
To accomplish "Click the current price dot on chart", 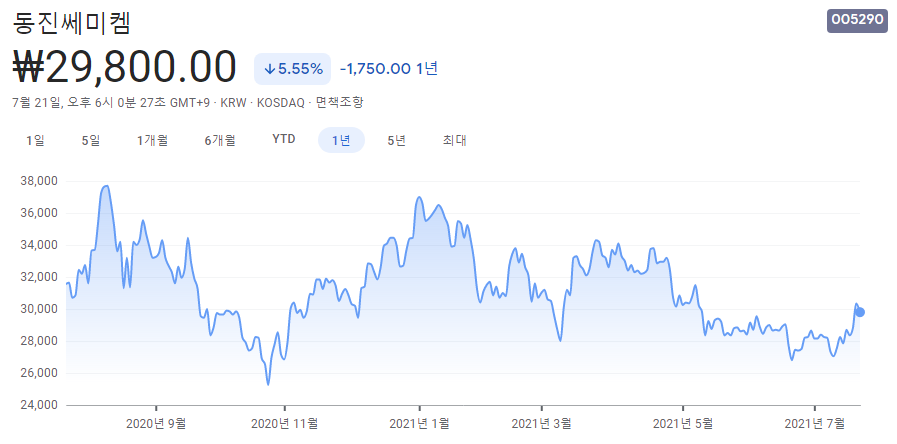I will point(860,312).
